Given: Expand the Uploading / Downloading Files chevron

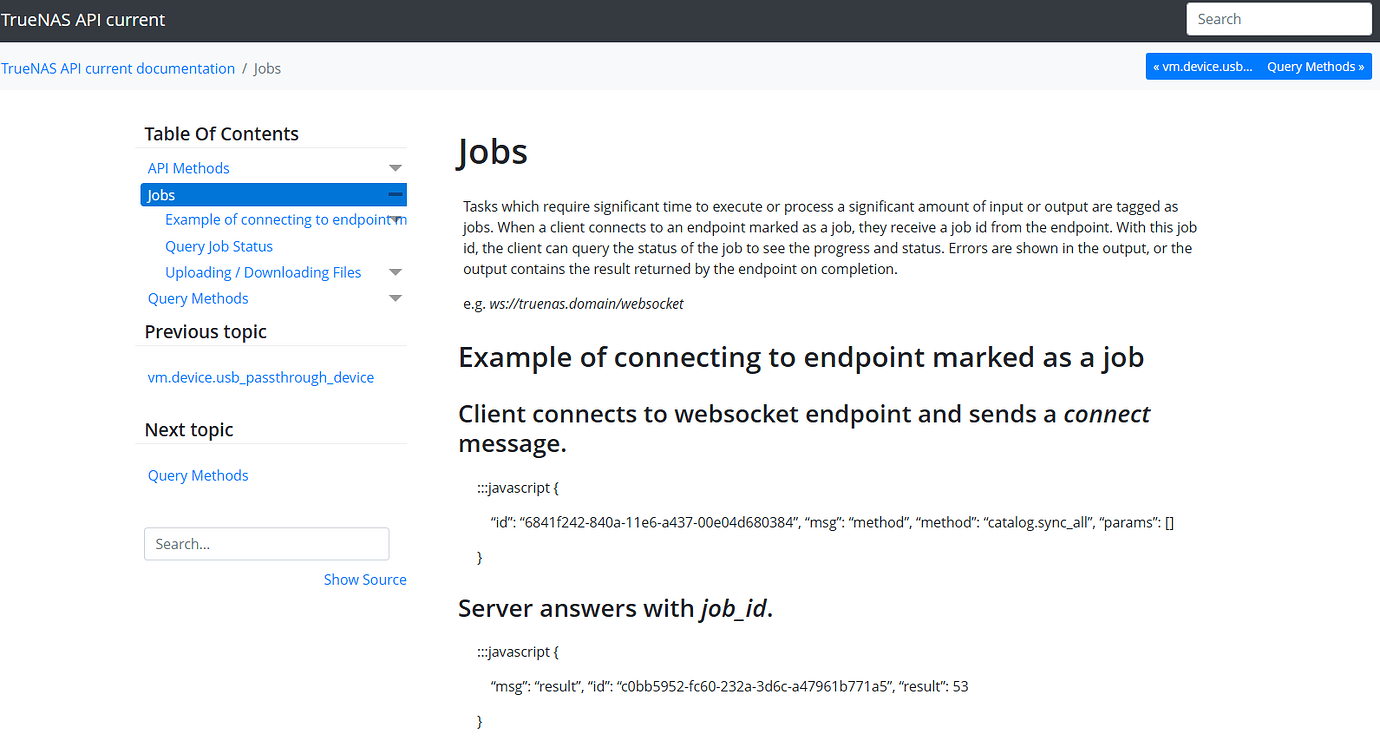Looking at the screenshot, I should [396, 271].
